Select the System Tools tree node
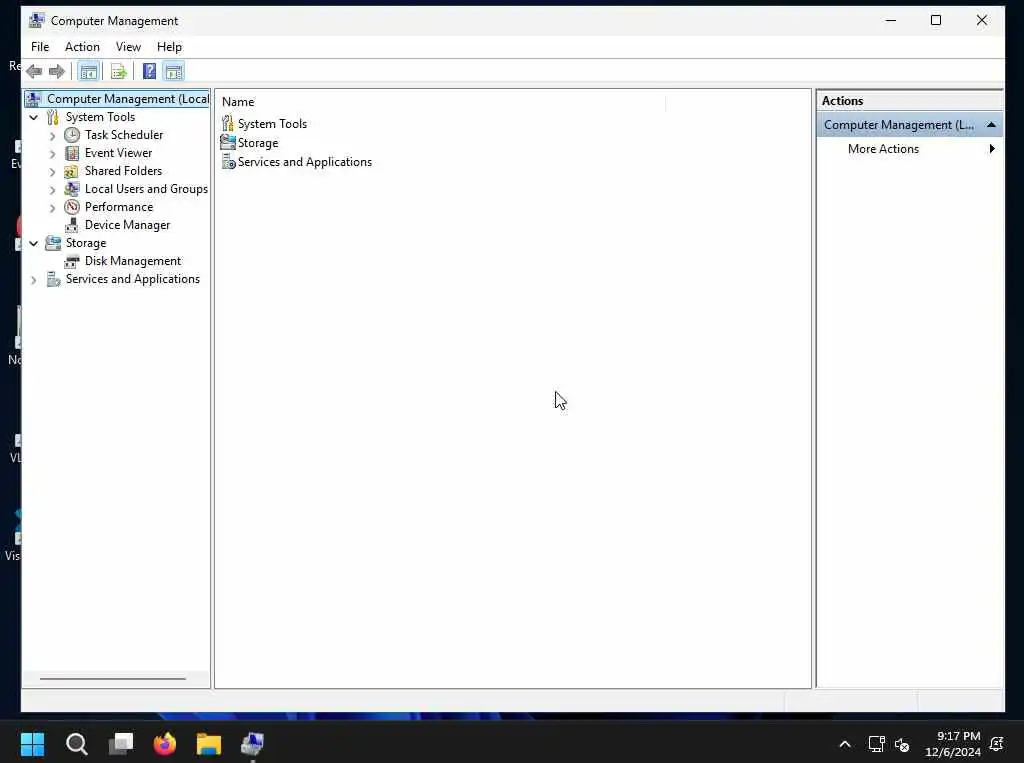The height and width of the screenshot is (763, 1024). click(x=100, y=117)
